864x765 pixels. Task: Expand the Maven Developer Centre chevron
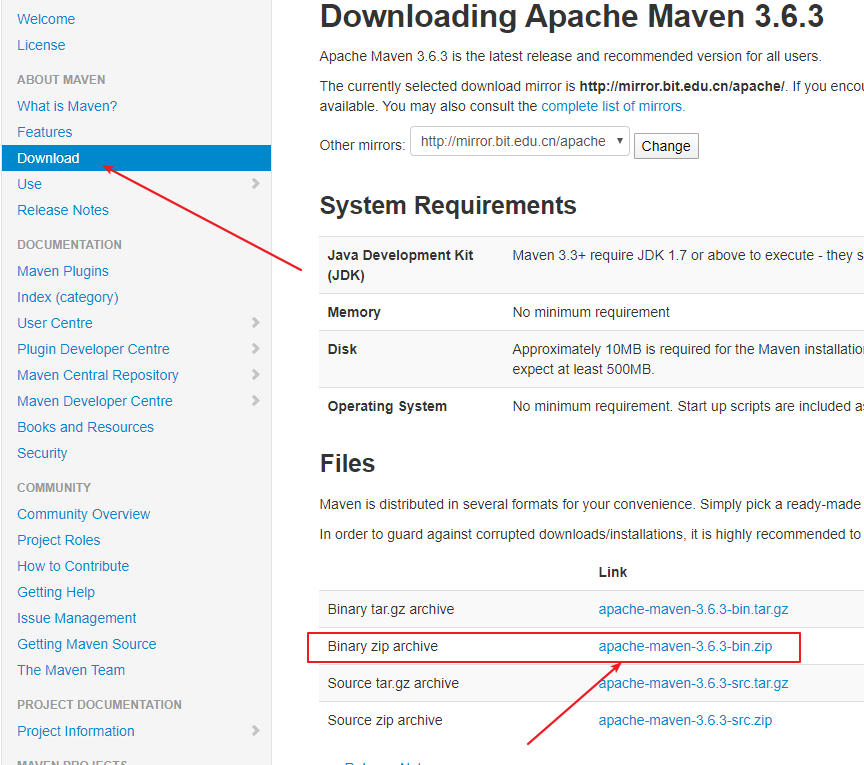[255, 401]
